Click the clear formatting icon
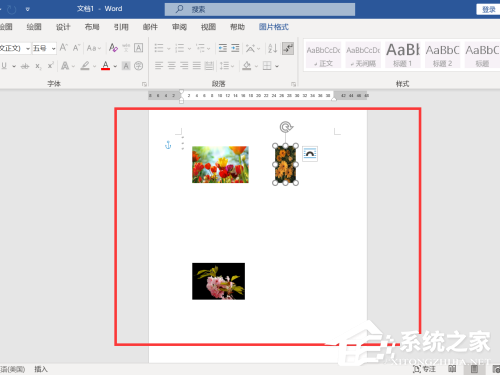500x375 pixels. point(113,48)
